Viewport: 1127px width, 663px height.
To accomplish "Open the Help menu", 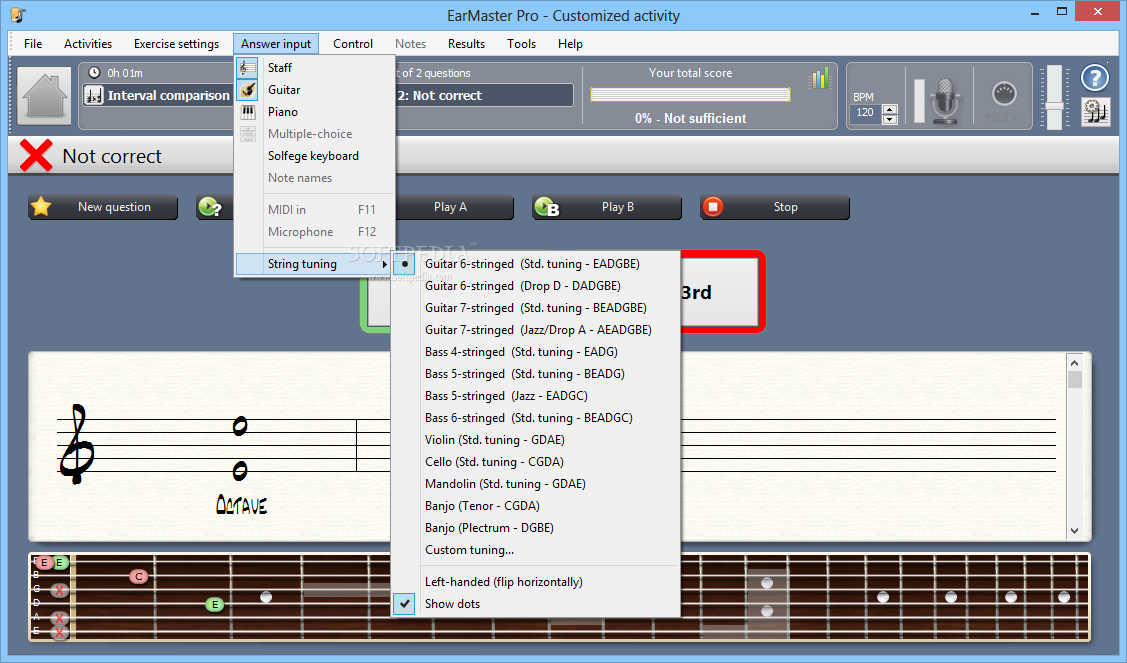I will coord(570,44).
